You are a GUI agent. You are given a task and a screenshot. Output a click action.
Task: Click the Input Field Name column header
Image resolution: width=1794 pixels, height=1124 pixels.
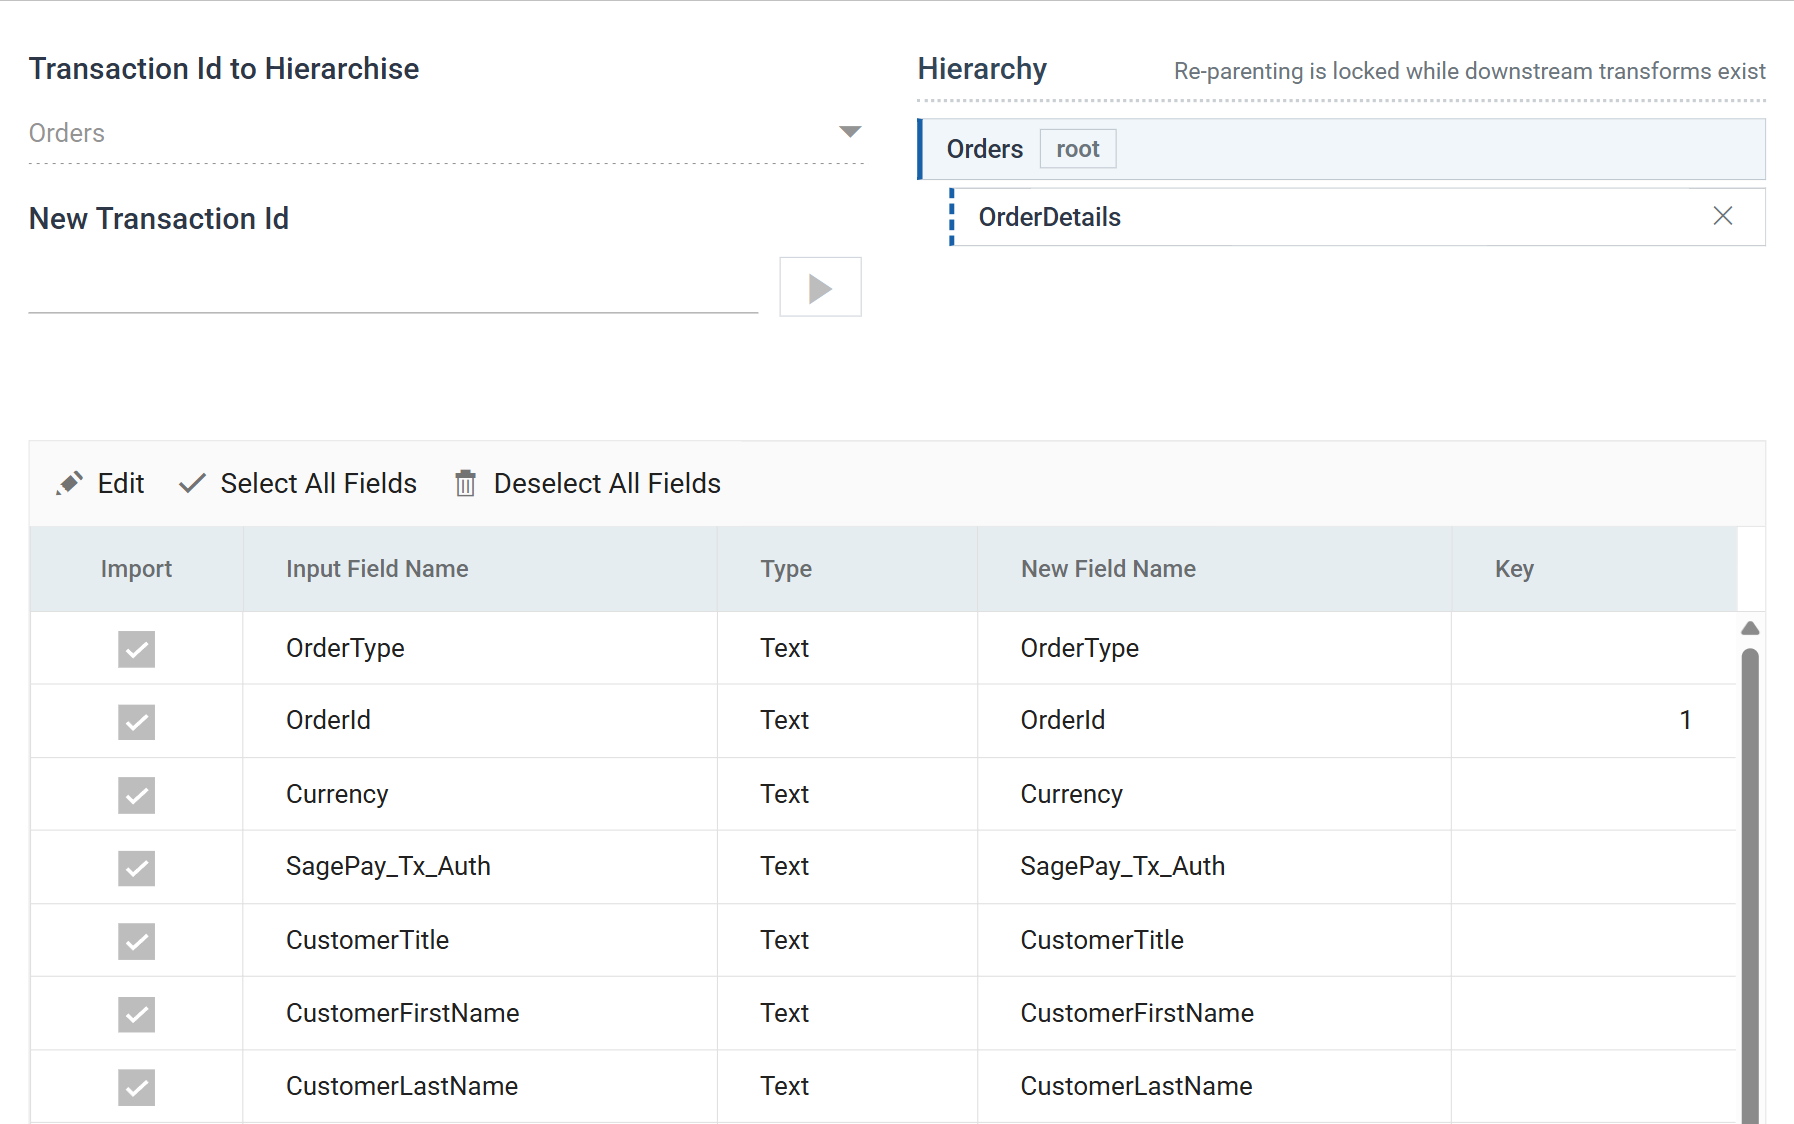480,569
